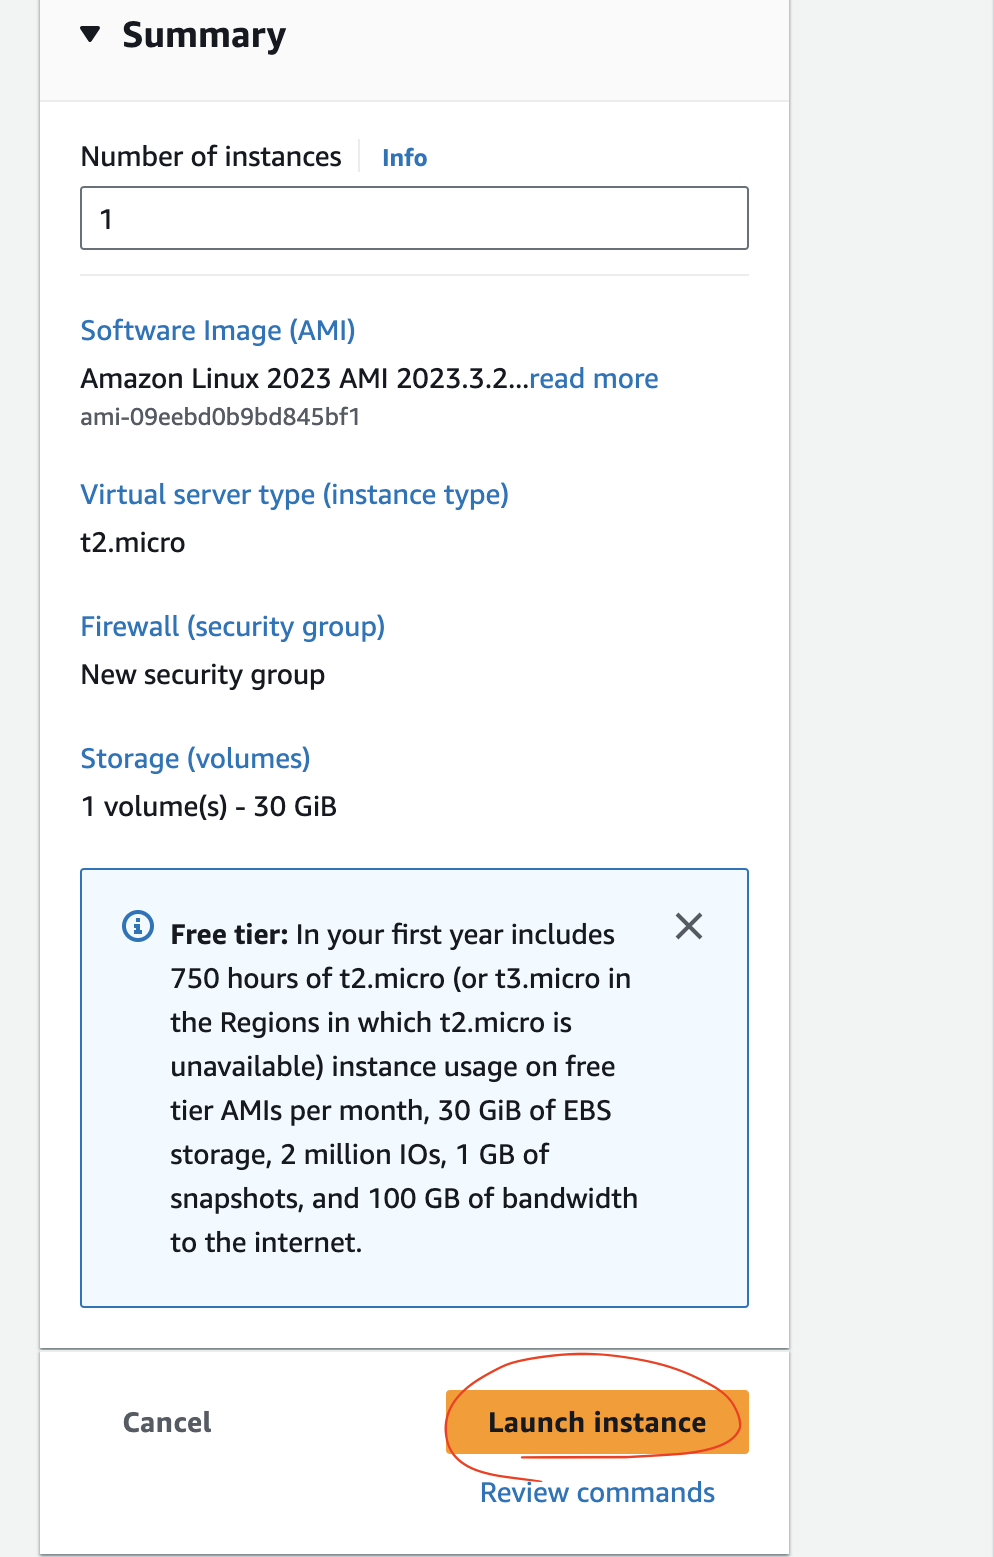The width and height of the screenshot is (994, 1557).
Task: Click the New security group value
Action: tap(203, 675)
